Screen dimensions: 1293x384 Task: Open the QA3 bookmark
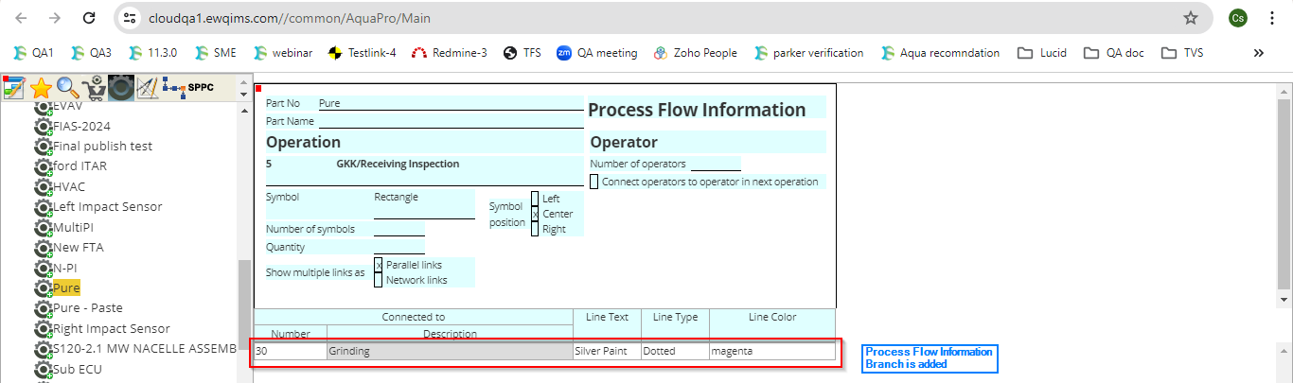coord(91,53)
